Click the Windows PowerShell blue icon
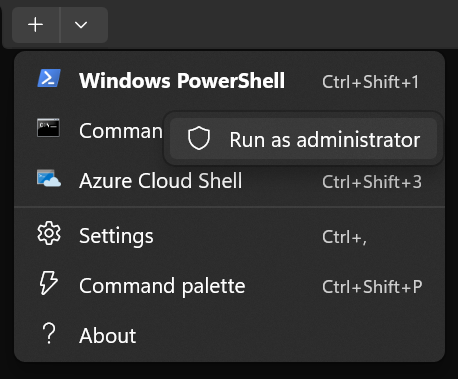 (x=49, y=78)
